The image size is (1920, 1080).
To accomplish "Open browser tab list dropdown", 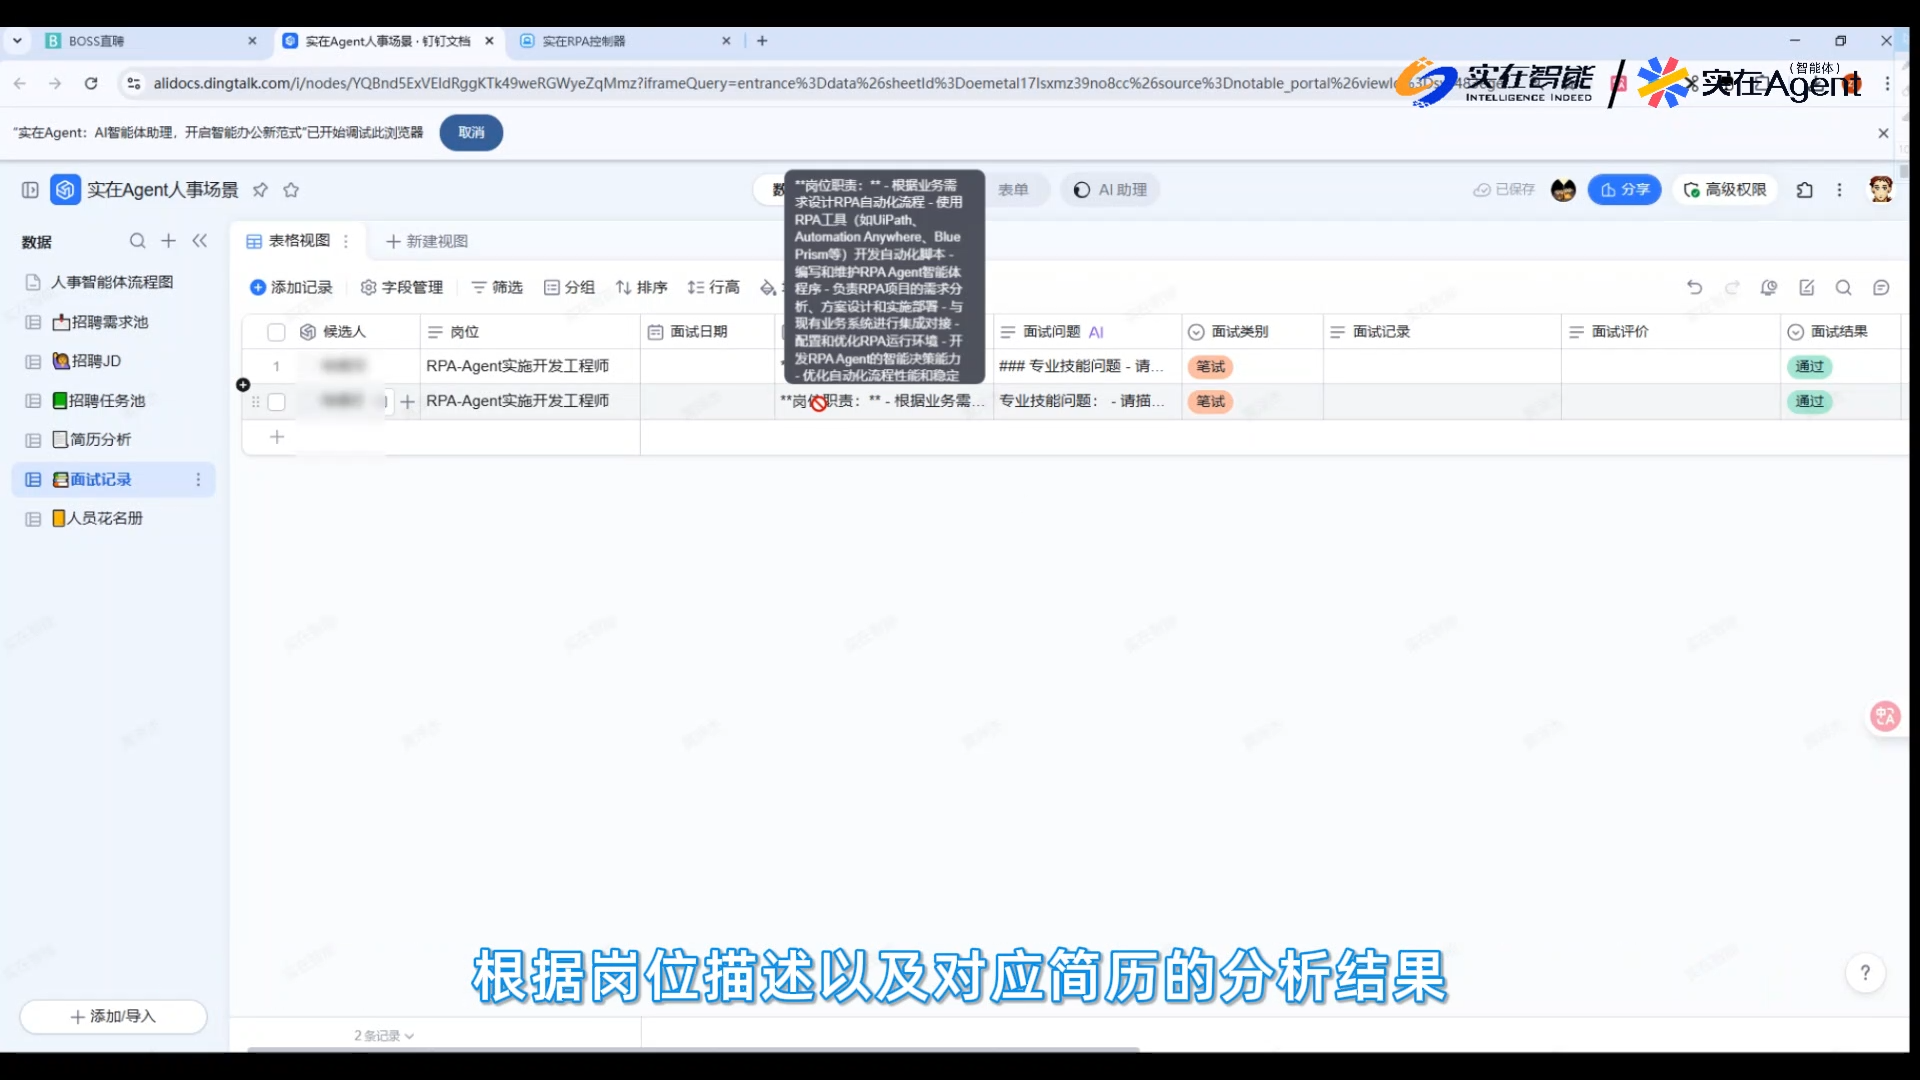I will tap(17, 41).
